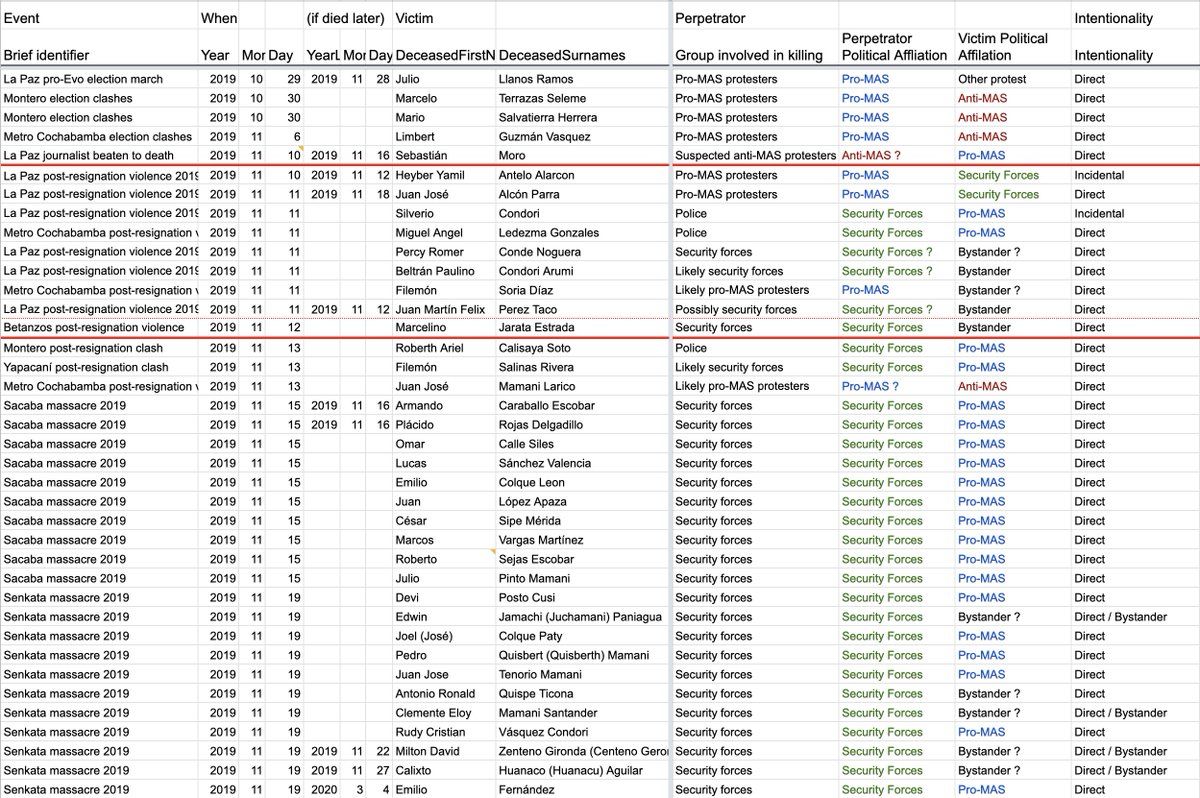1200x798 pixels.
Task: Click the '(if died later)' header cell
Action: 345,18
